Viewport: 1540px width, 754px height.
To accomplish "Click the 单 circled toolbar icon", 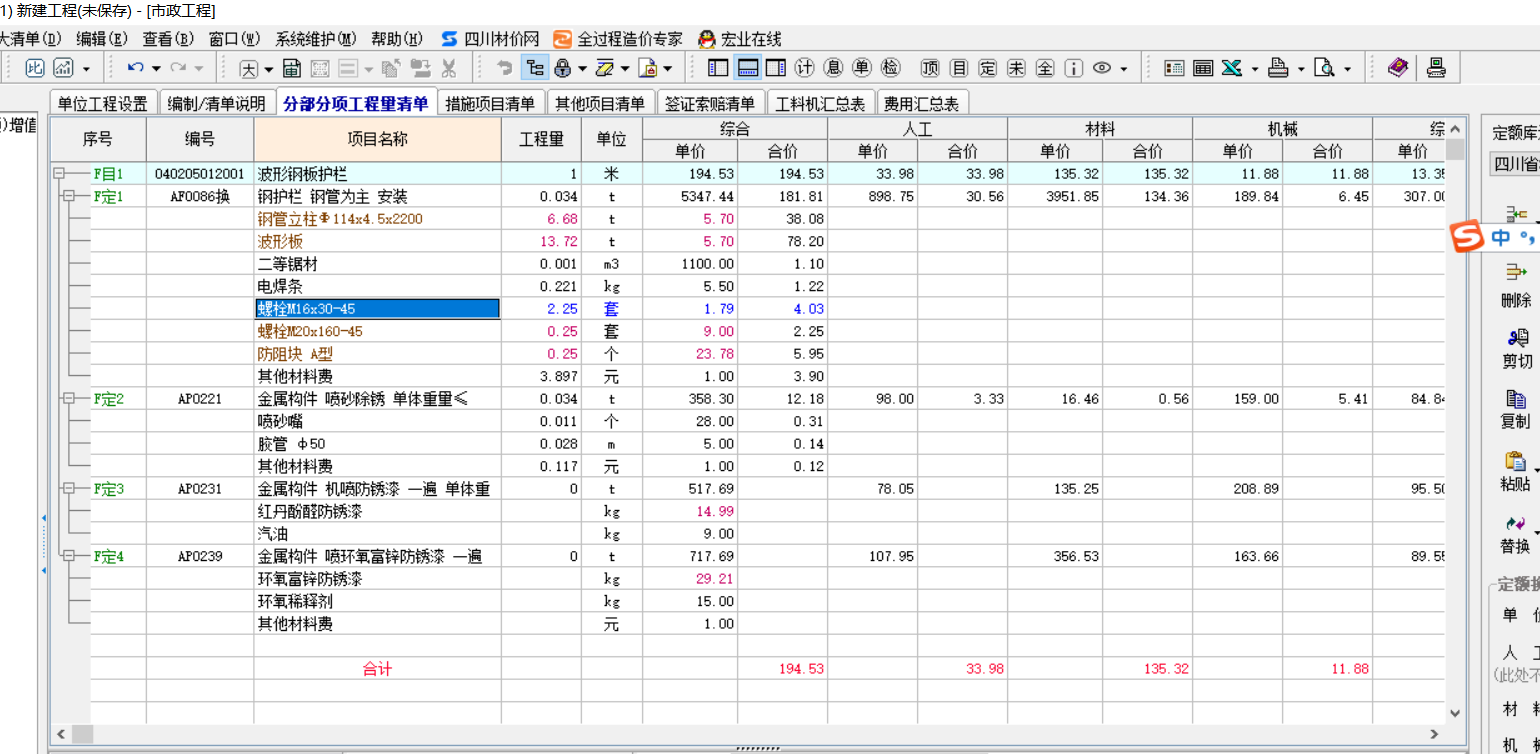I will pos(862,68).
